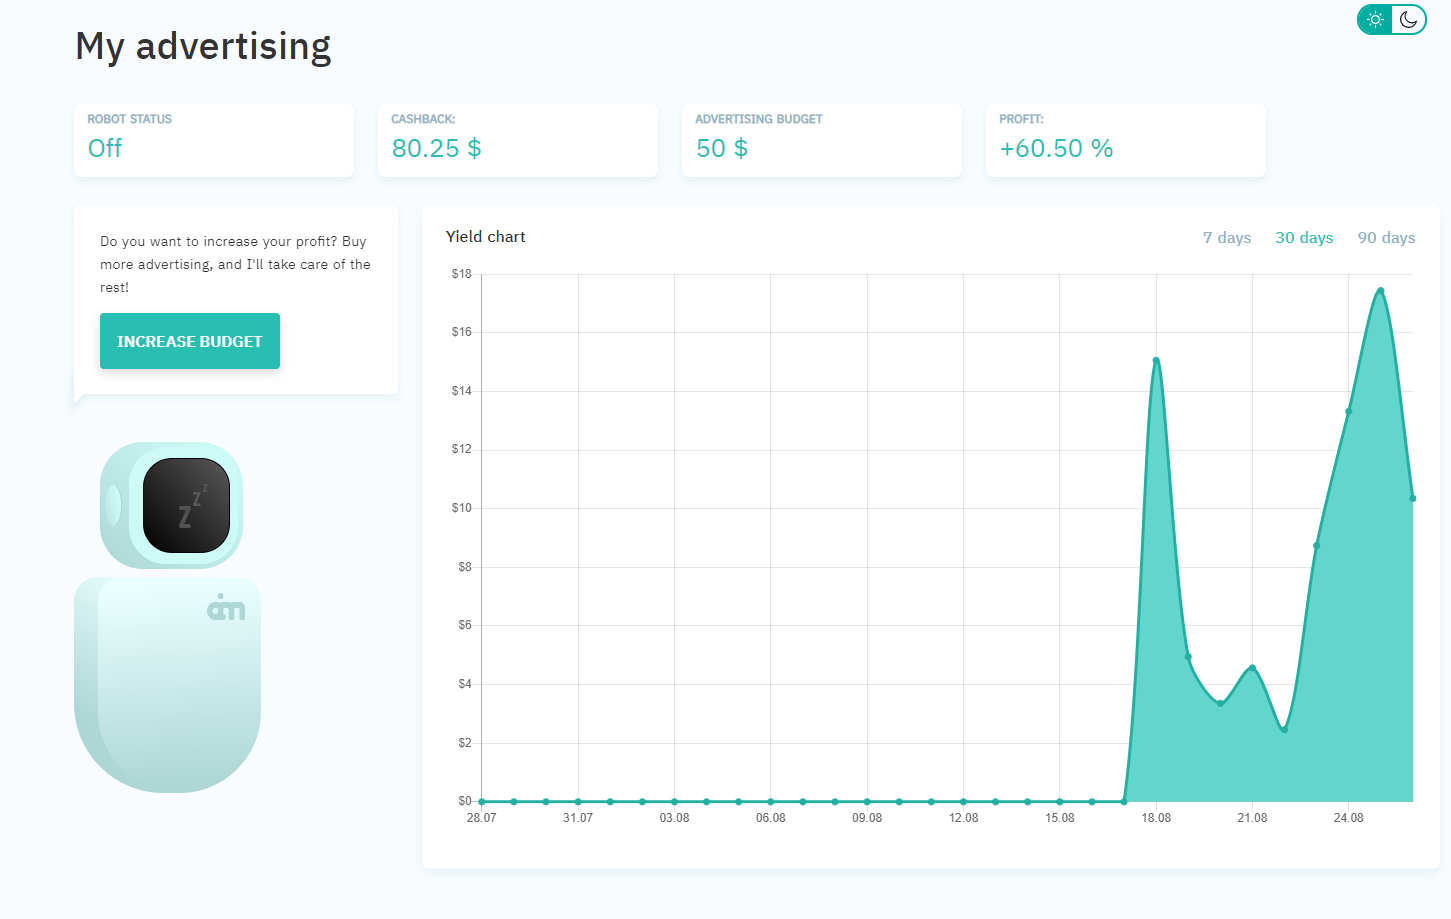Click the chart peak point at 18.08
Viewport: 1451px width, 919px height.
tap(1156, 360)
